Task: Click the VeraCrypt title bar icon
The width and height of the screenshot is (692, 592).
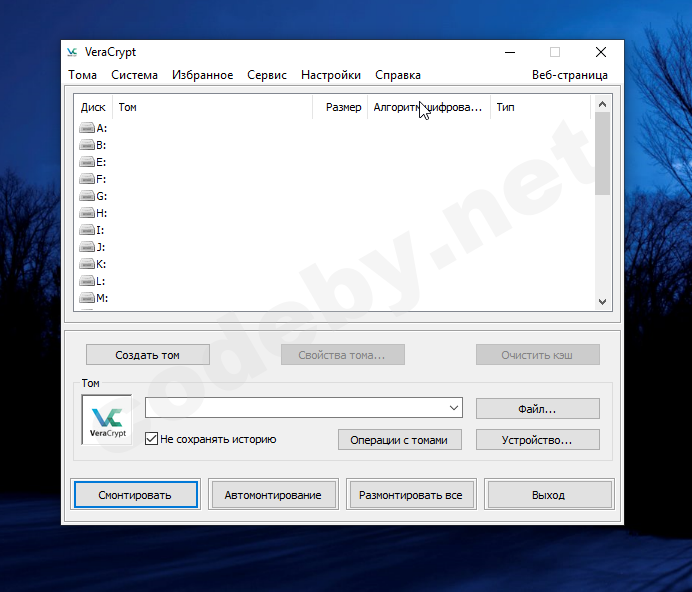Action: coord(72,52)
